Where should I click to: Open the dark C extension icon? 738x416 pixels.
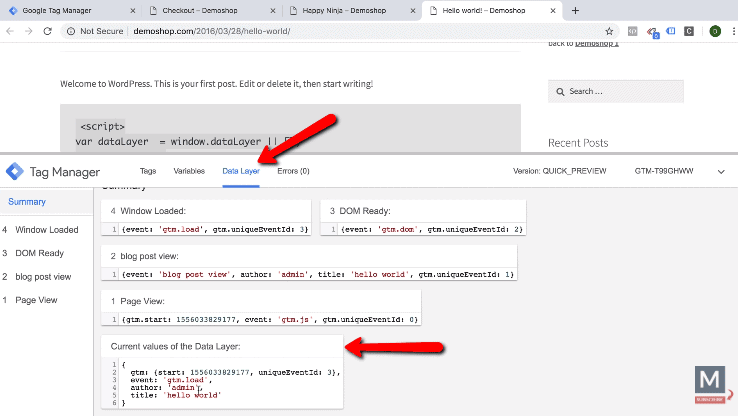[x=689, y=31]
